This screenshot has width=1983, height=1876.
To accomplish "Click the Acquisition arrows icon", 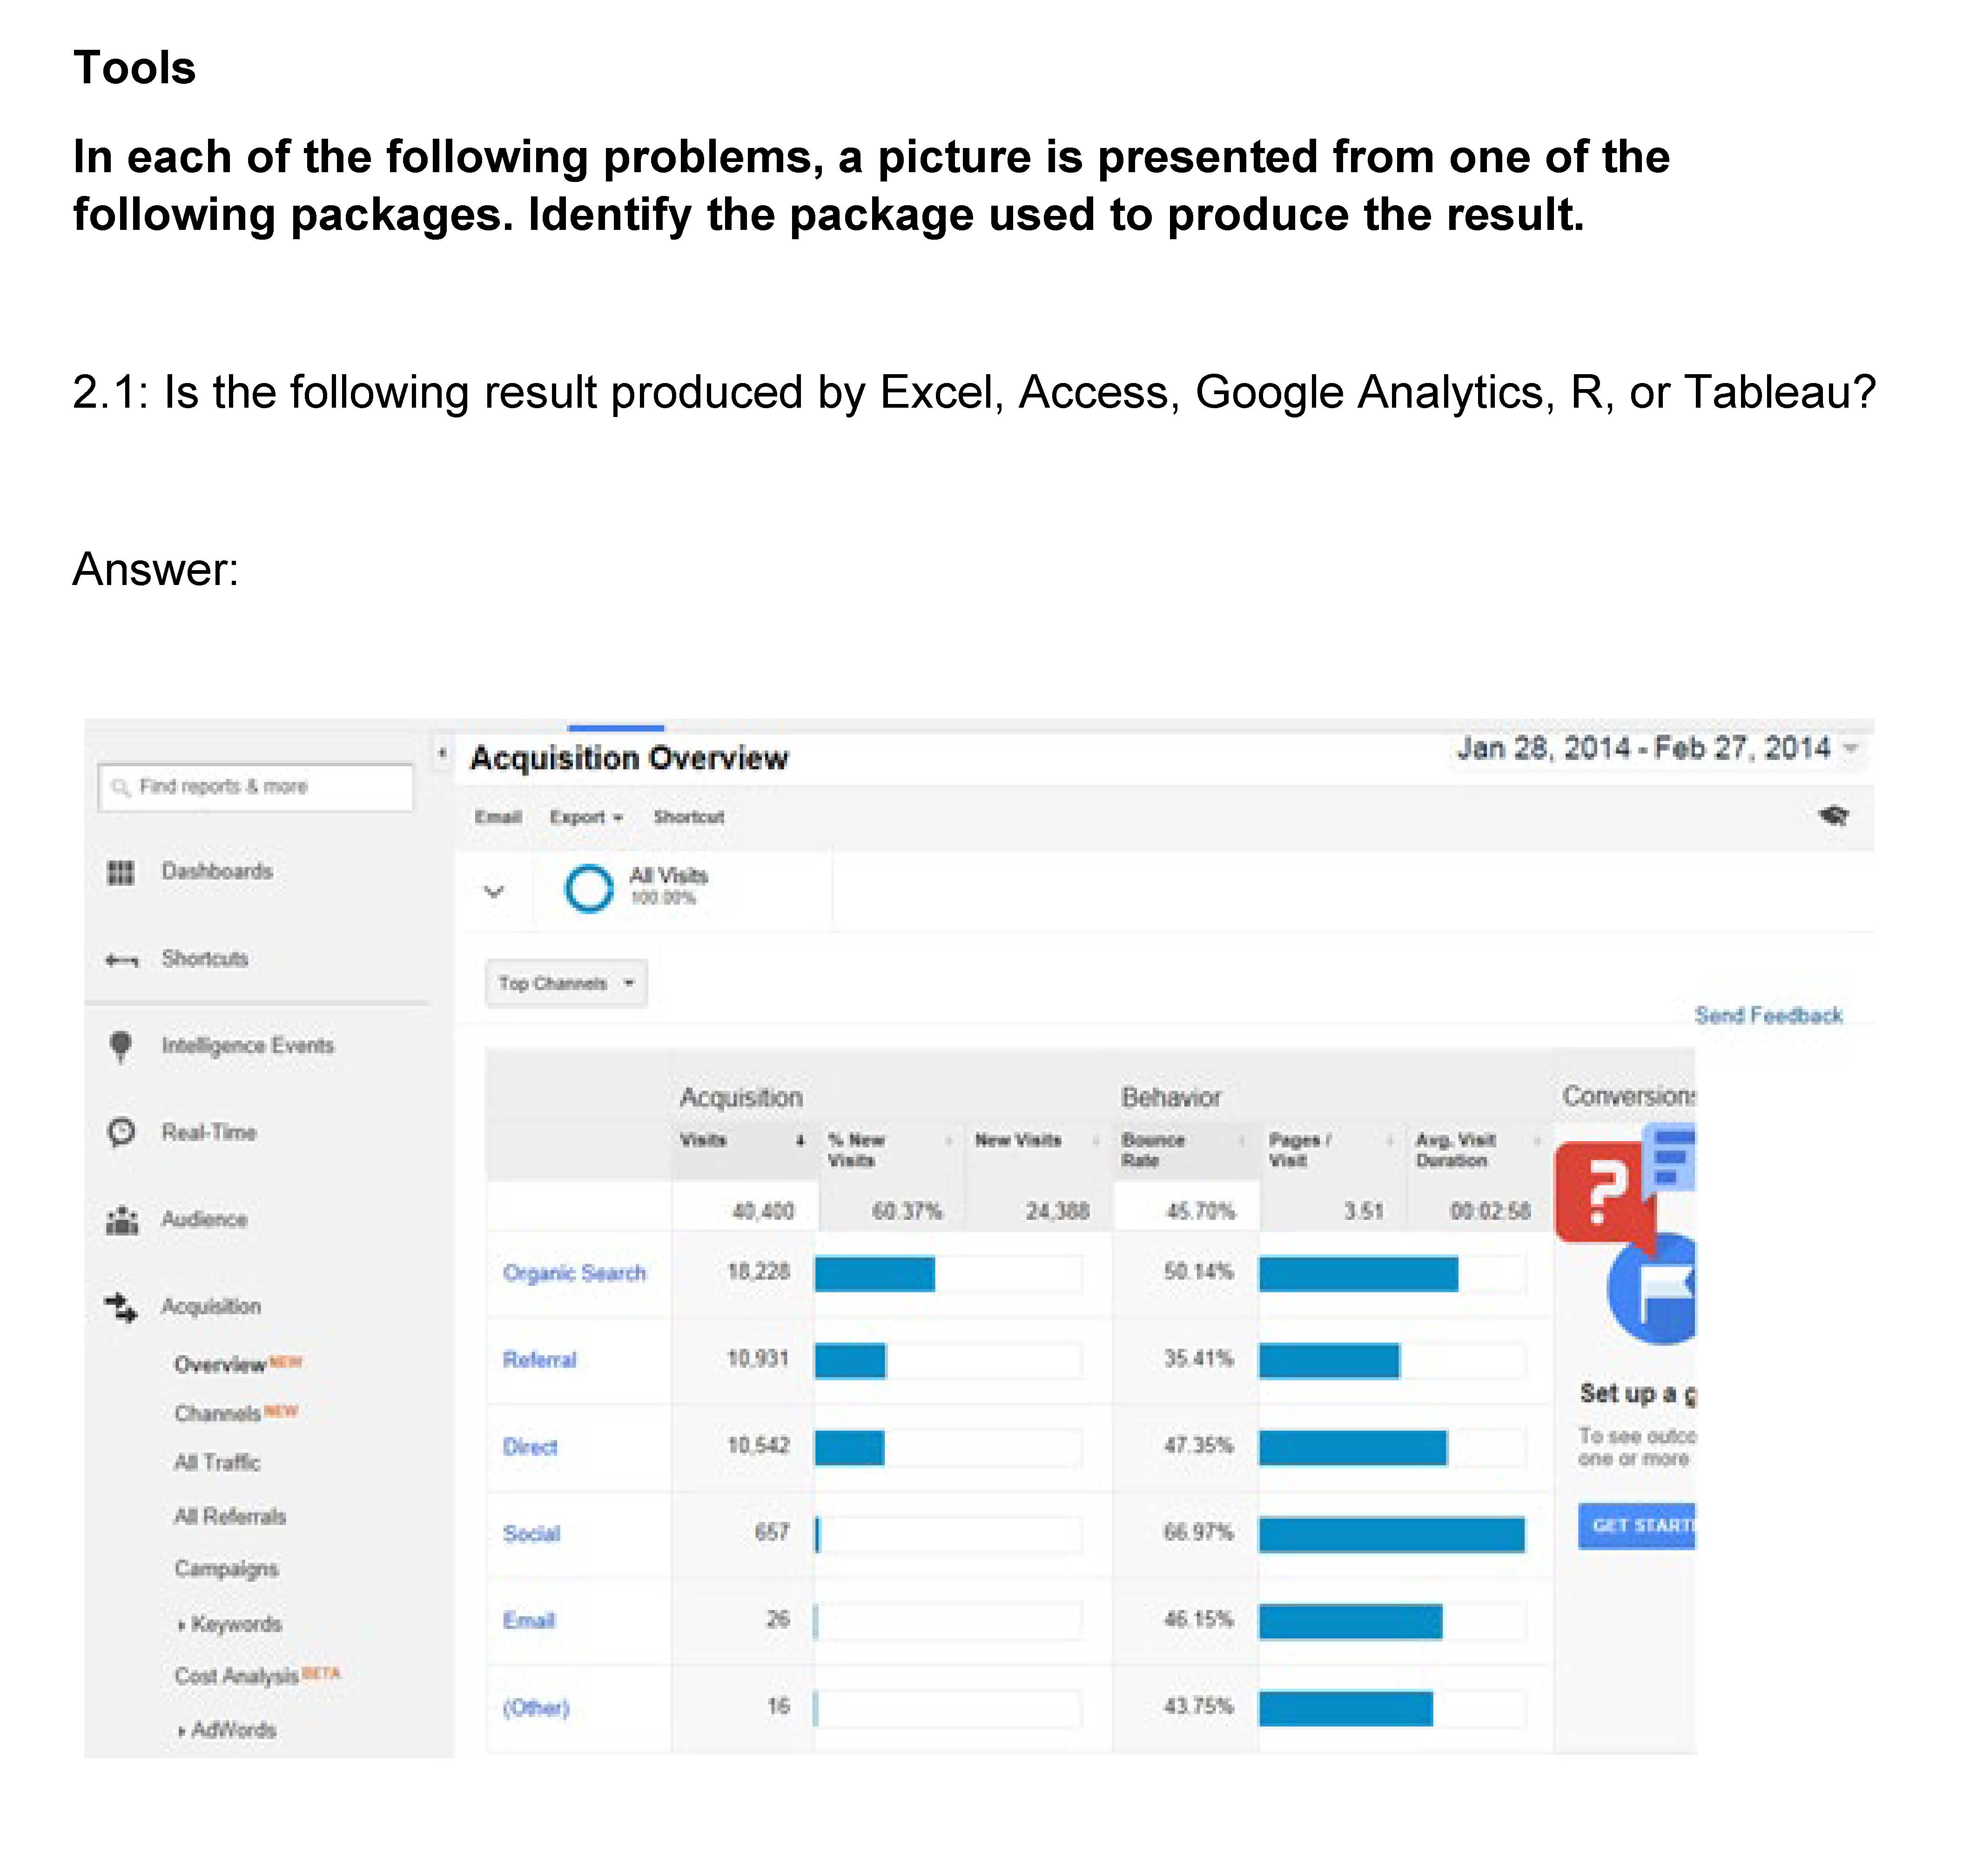I will (122, 1307).
